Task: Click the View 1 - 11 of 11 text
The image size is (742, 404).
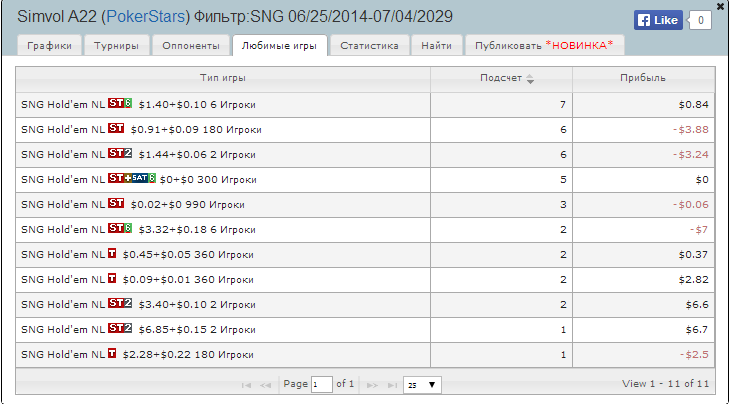Action: tap(665, 384)
